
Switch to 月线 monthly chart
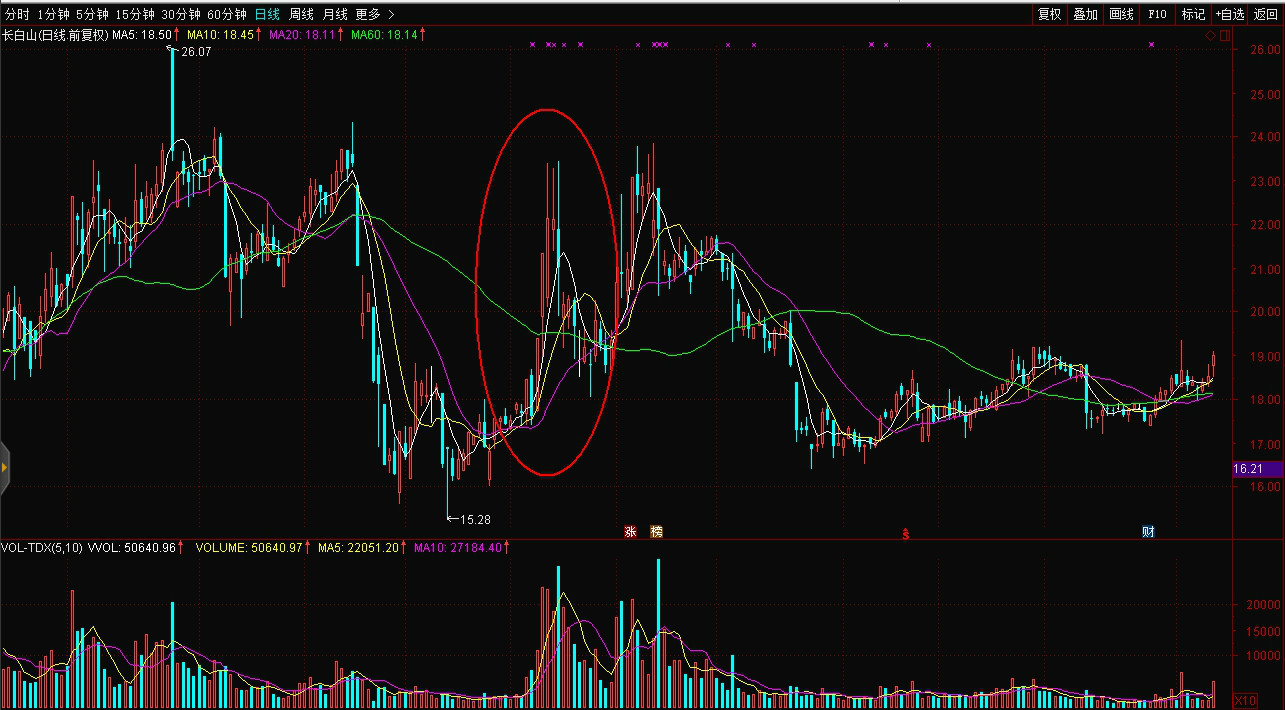coord(334,14)
